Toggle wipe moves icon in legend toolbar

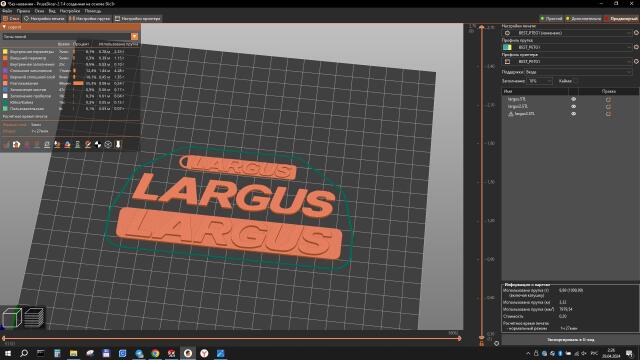pyautogui.click(x=16, y=144)
